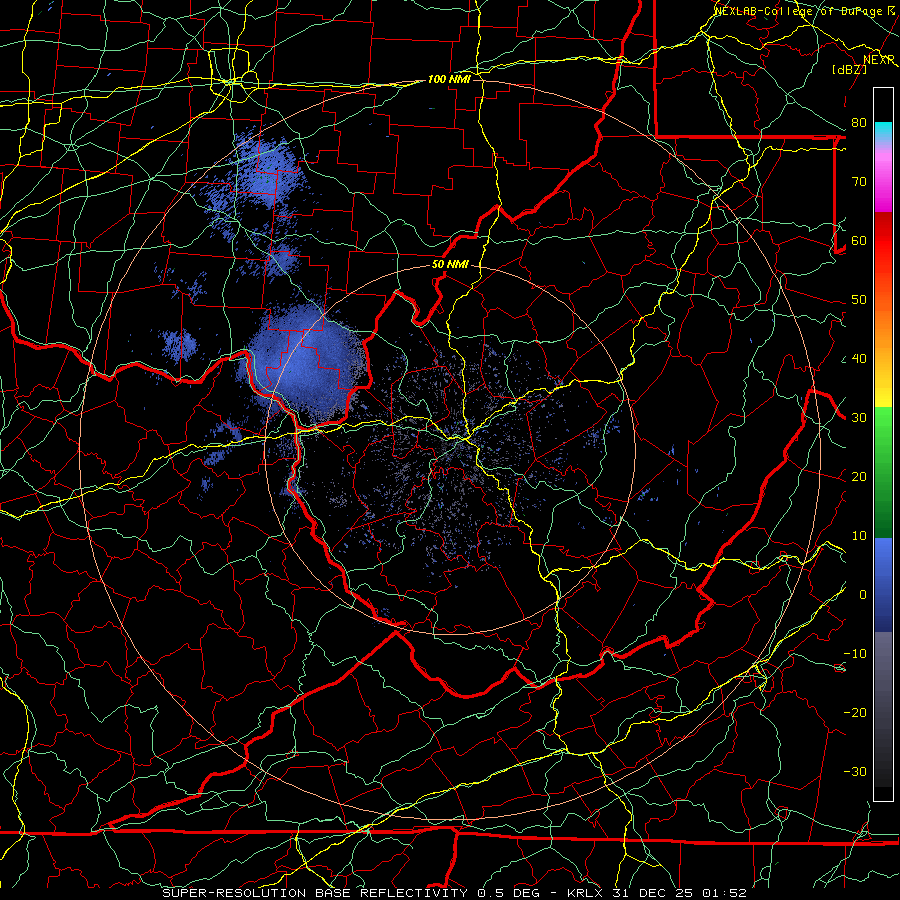The height and width of the screenshot is (900, 900).
Task: Click the -20 value on the dBZ scale
Action: pyautogui.click(x=855, y=713)
